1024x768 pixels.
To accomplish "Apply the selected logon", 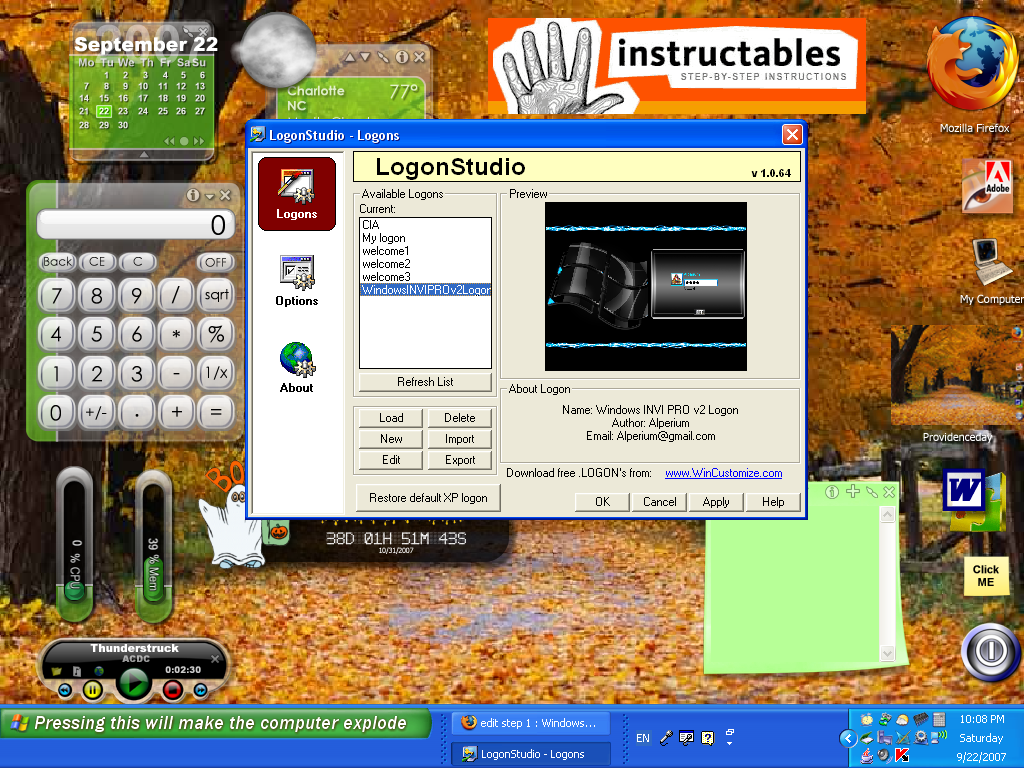I will 716,502.
